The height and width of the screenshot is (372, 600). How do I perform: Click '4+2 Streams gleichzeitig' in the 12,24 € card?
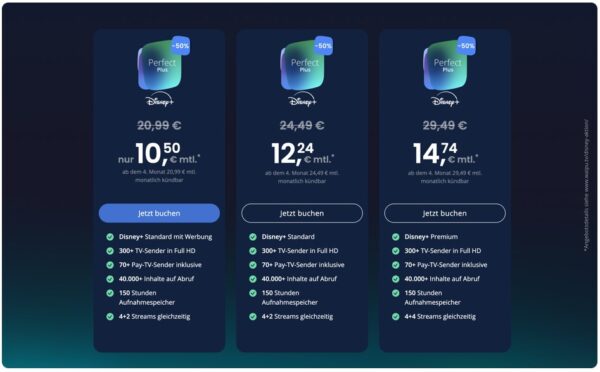pyautogui.click(x=297, y=317)
